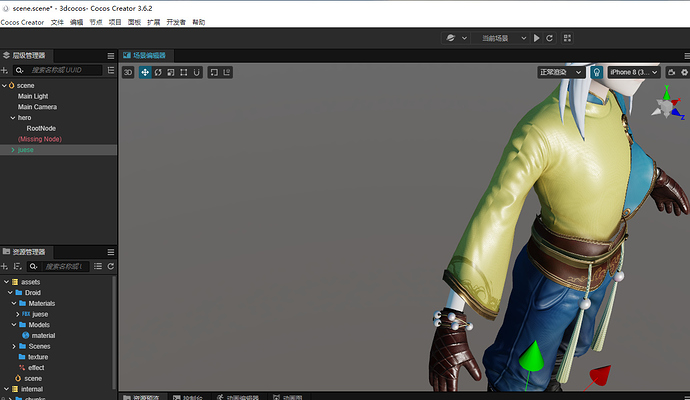Open the Assets panel menu
The image size is (690, 400).
tap(110, 252)
